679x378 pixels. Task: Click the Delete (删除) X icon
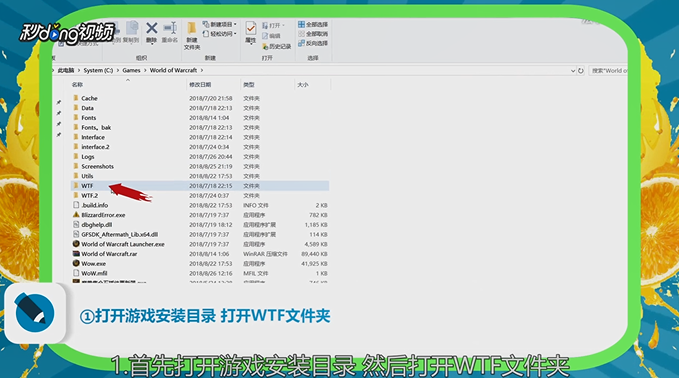[x=151, y=29]
